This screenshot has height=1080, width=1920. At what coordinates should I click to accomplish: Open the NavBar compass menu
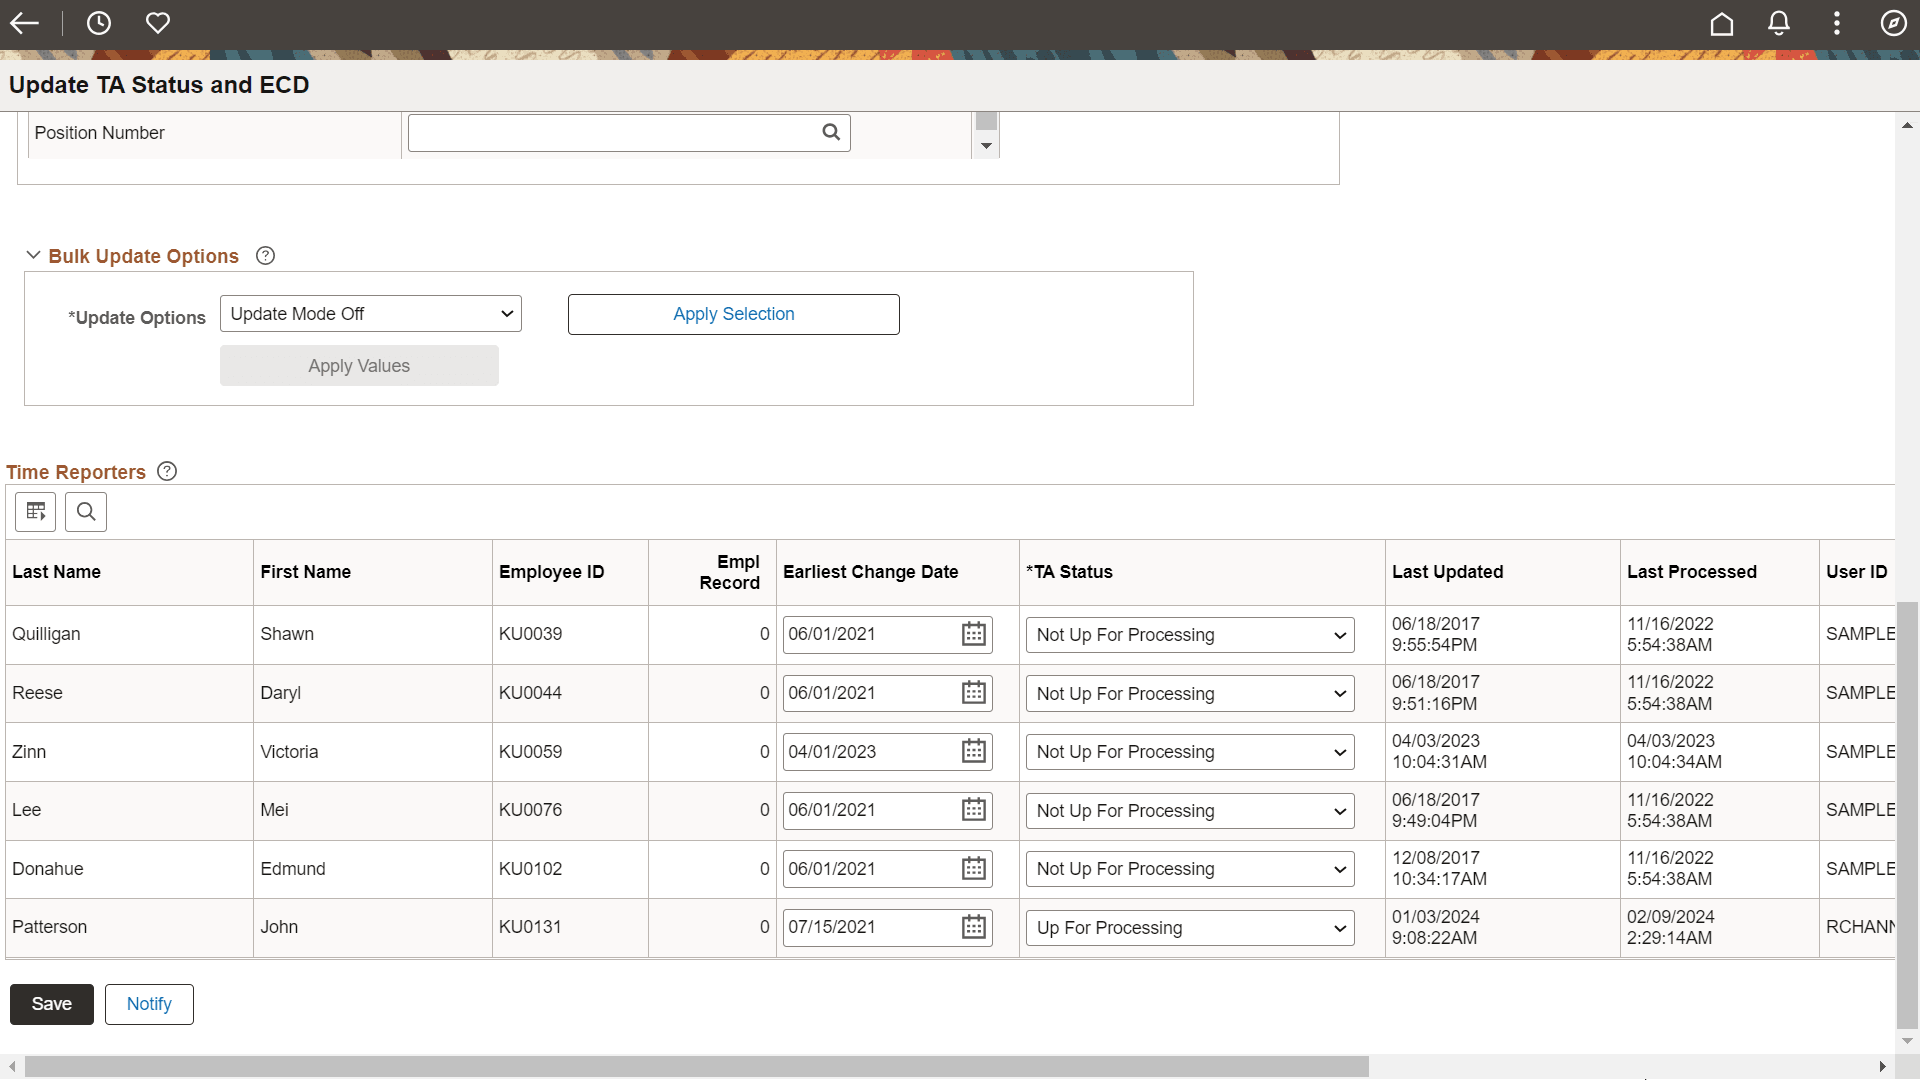point(1893,23)
